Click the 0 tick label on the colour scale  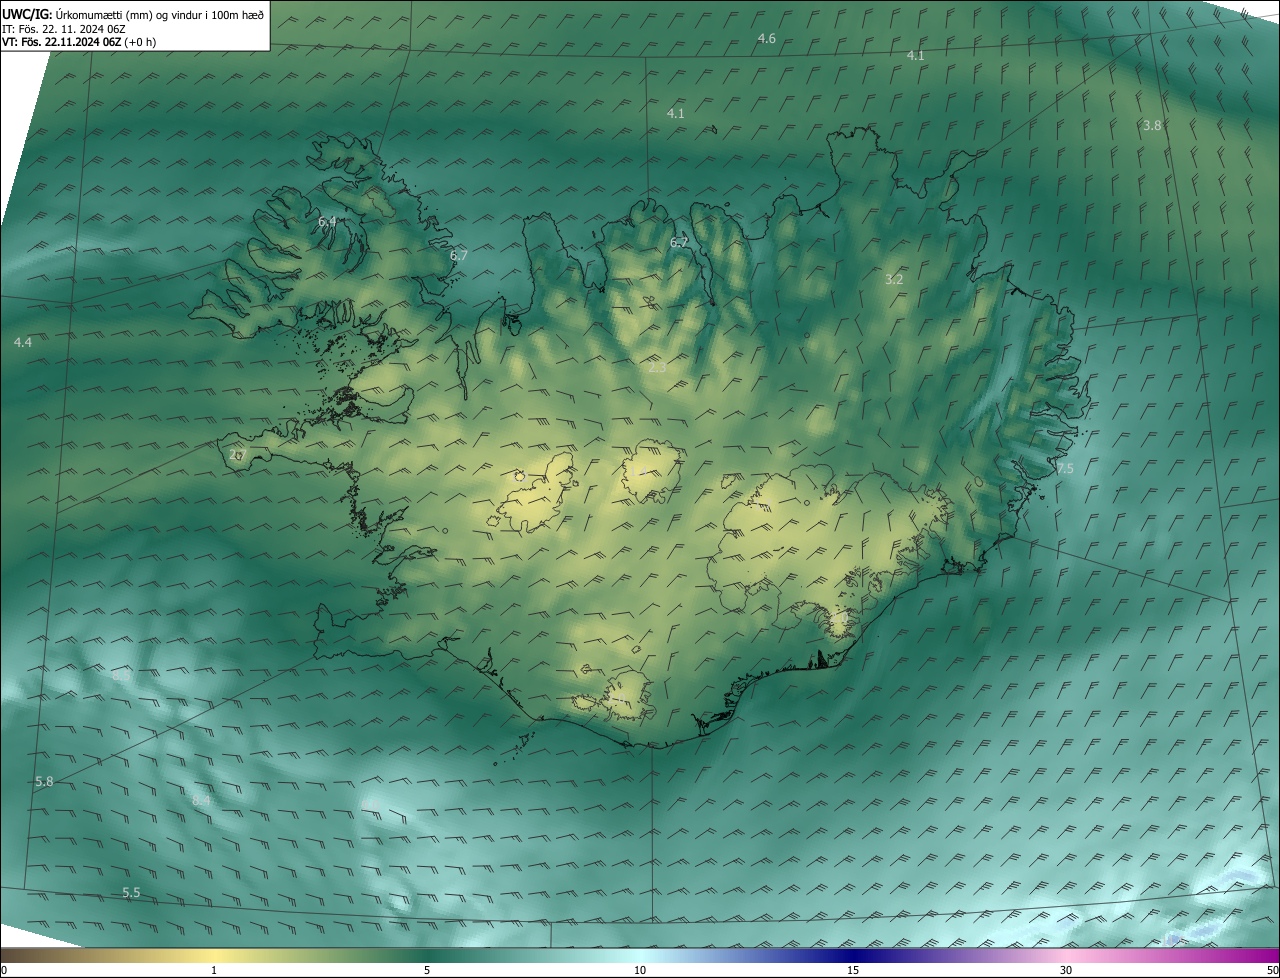tap(4, 971)
